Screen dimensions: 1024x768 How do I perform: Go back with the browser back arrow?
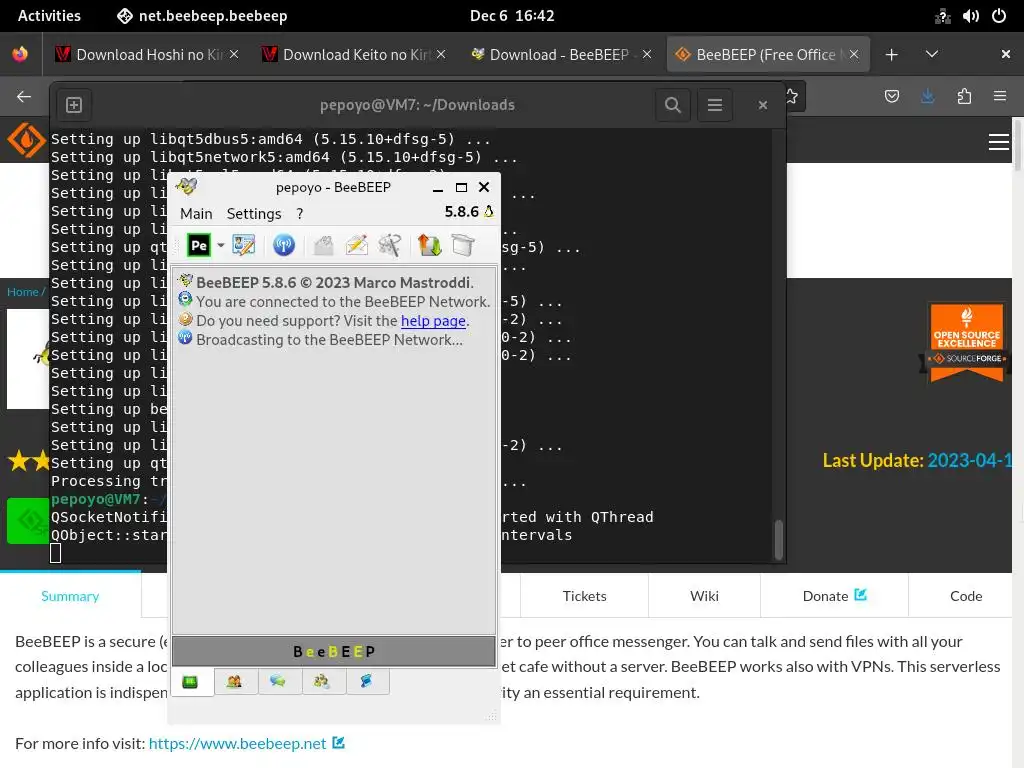pyautogui.click(x=24, y=97)
